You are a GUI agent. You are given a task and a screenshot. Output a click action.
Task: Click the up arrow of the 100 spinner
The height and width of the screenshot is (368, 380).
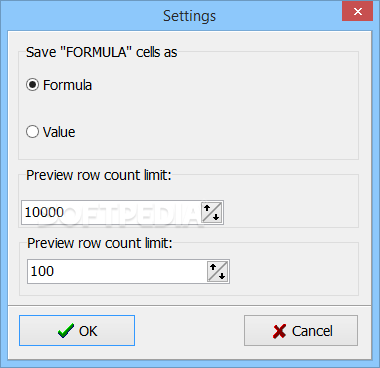tap(213, 267)
